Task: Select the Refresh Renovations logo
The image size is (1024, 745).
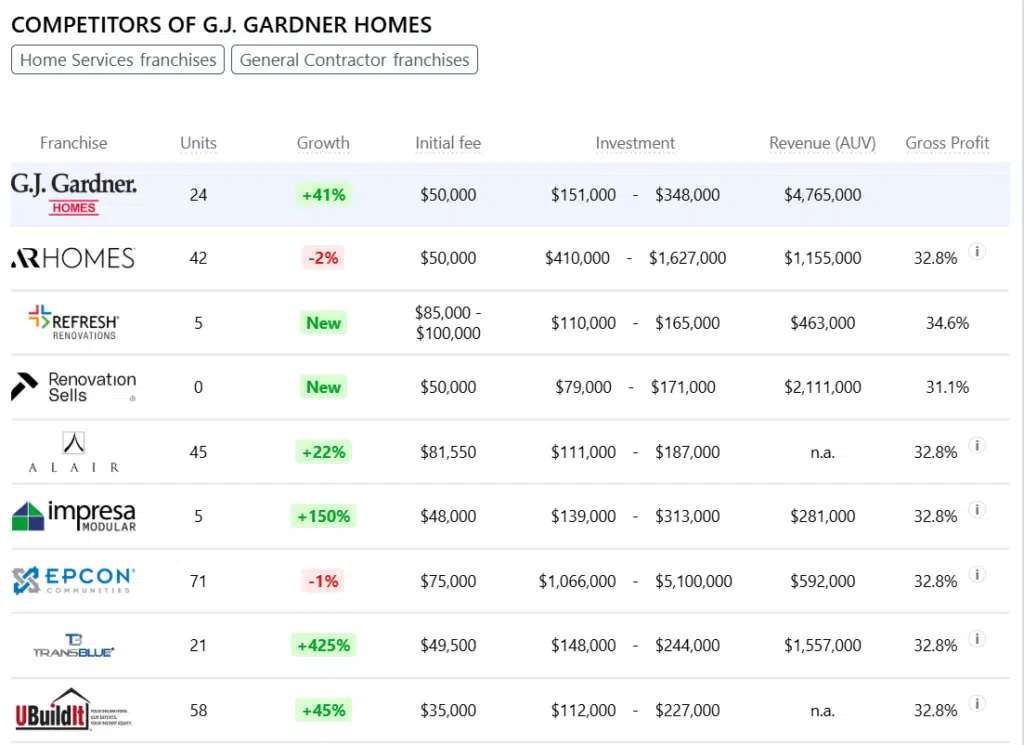Action: [73, 322]
